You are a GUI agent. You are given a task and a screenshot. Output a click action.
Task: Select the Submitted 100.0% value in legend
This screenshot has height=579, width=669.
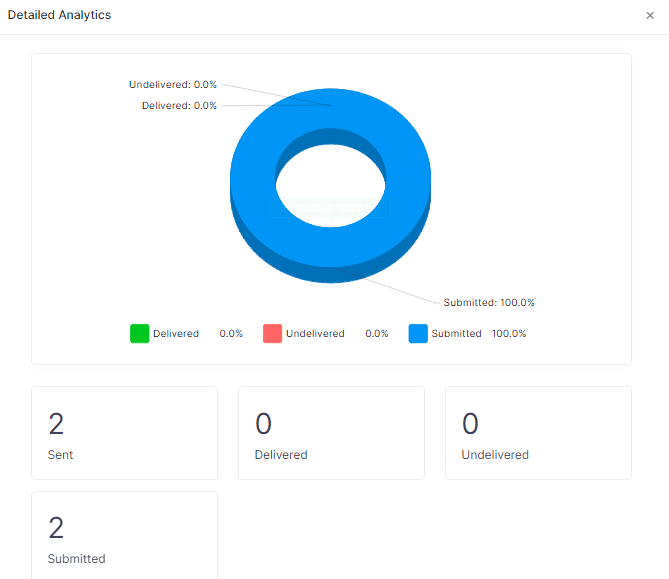509,334
